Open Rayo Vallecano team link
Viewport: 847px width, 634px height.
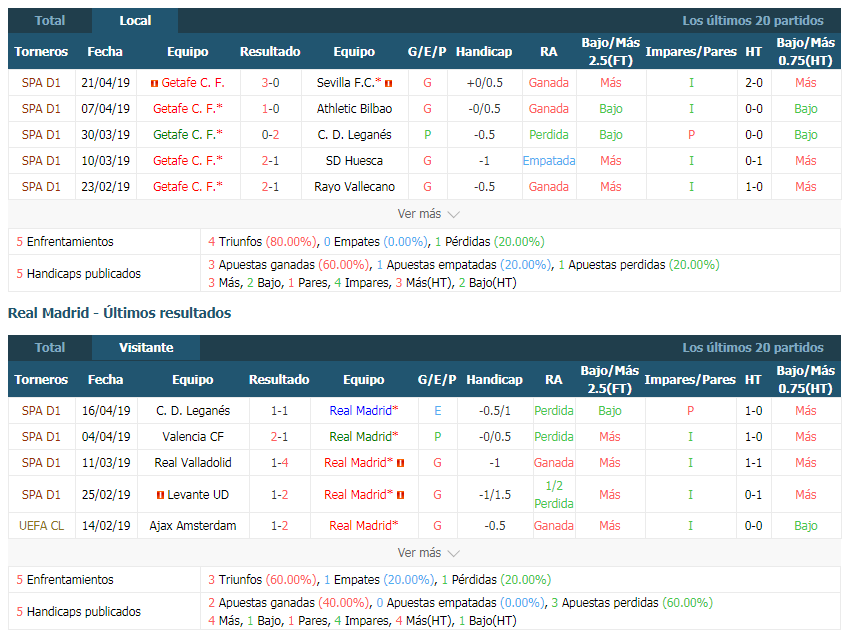click(x=354, y=186)
